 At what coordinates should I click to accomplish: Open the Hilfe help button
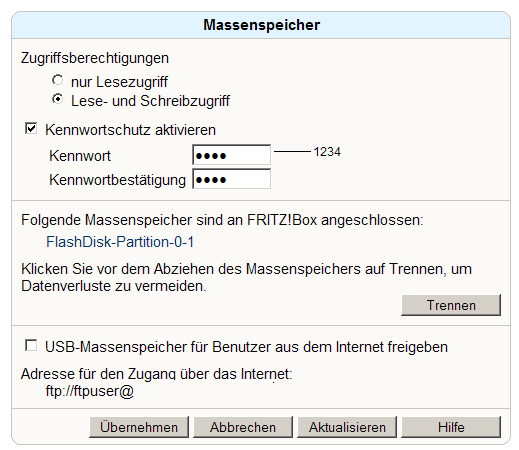[451, 427]
